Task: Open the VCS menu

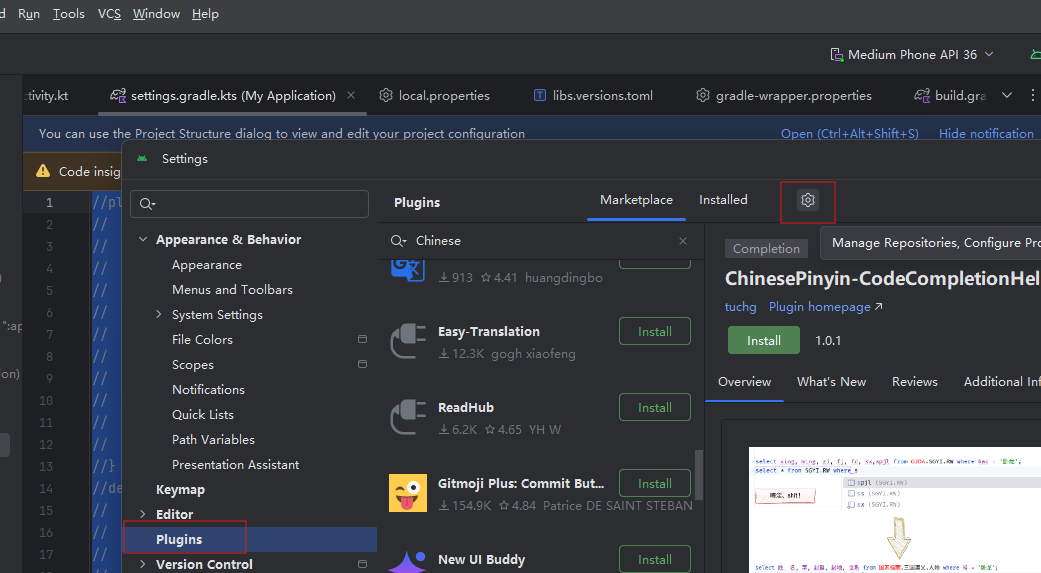Action: tap(110, 14)
